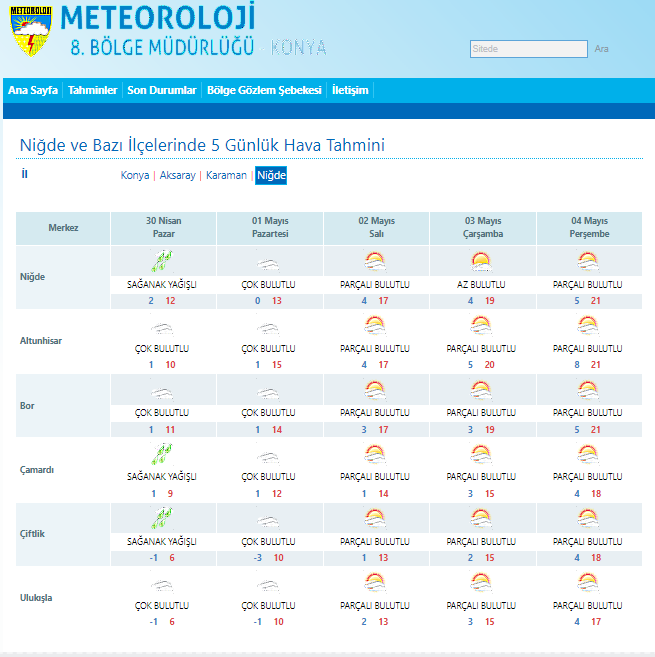
Task: Click the 01 Mayıs Pazartesi header
Action: coord(270,228)
